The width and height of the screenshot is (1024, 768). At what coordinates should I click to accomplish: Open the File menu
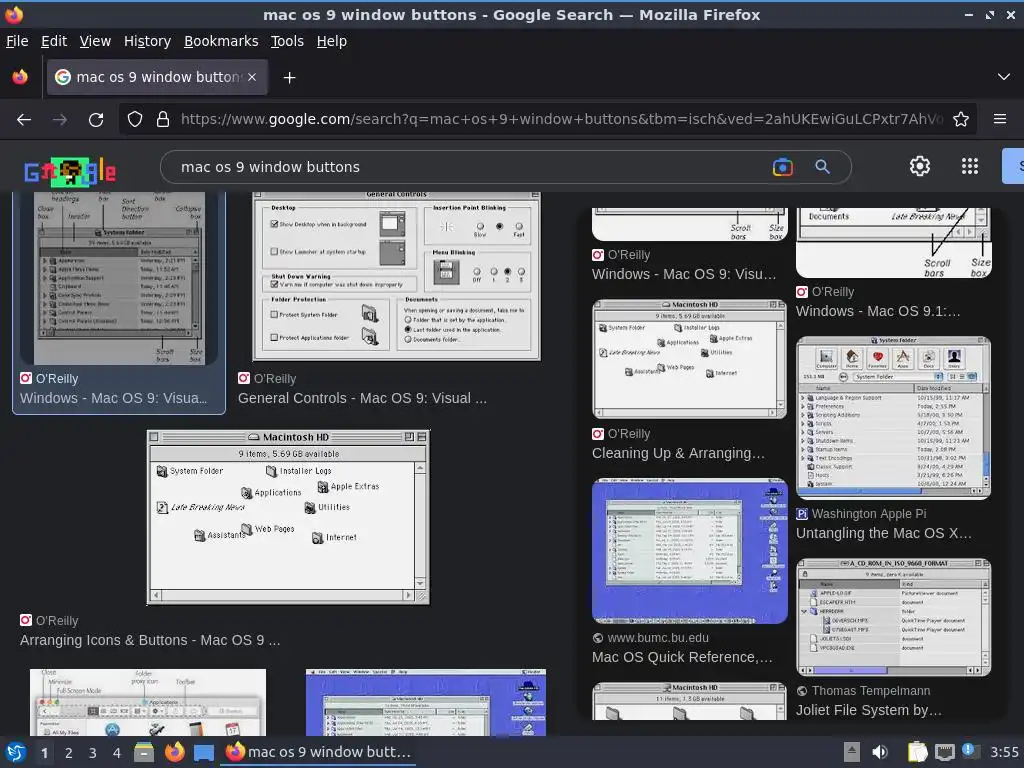(x=17, y=41)
